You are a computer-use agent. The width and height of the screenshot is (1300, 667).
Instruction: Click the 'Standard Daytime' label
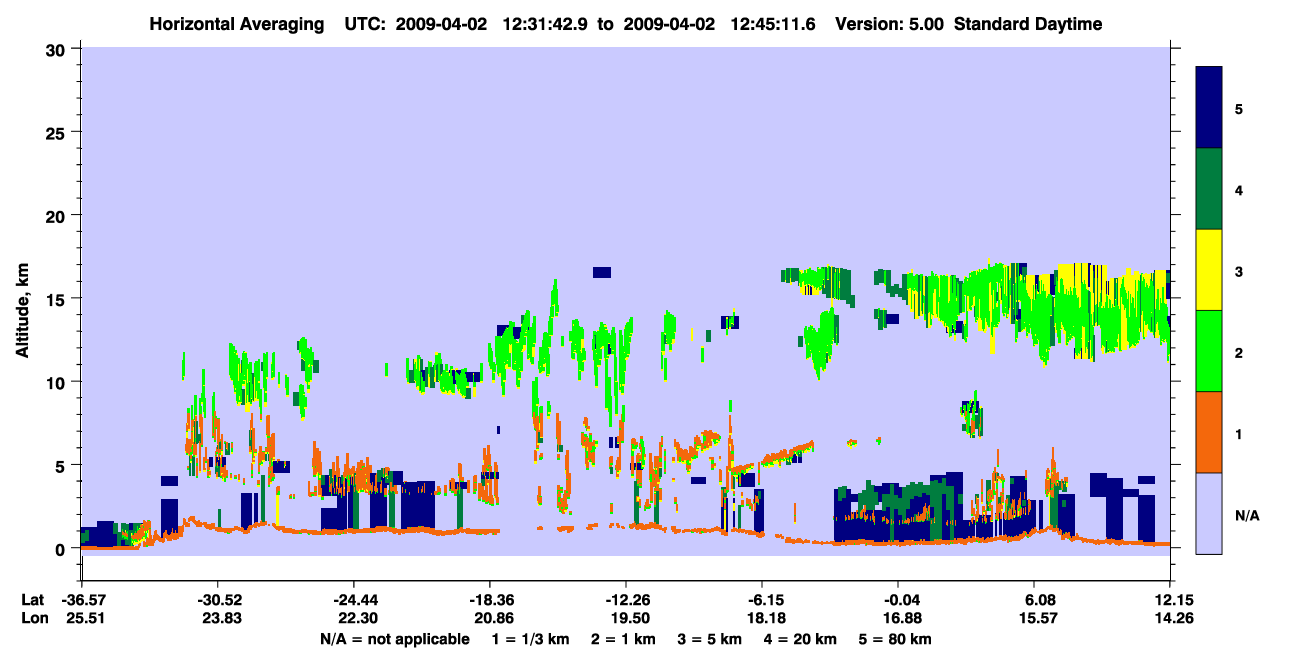[1028, 24]
